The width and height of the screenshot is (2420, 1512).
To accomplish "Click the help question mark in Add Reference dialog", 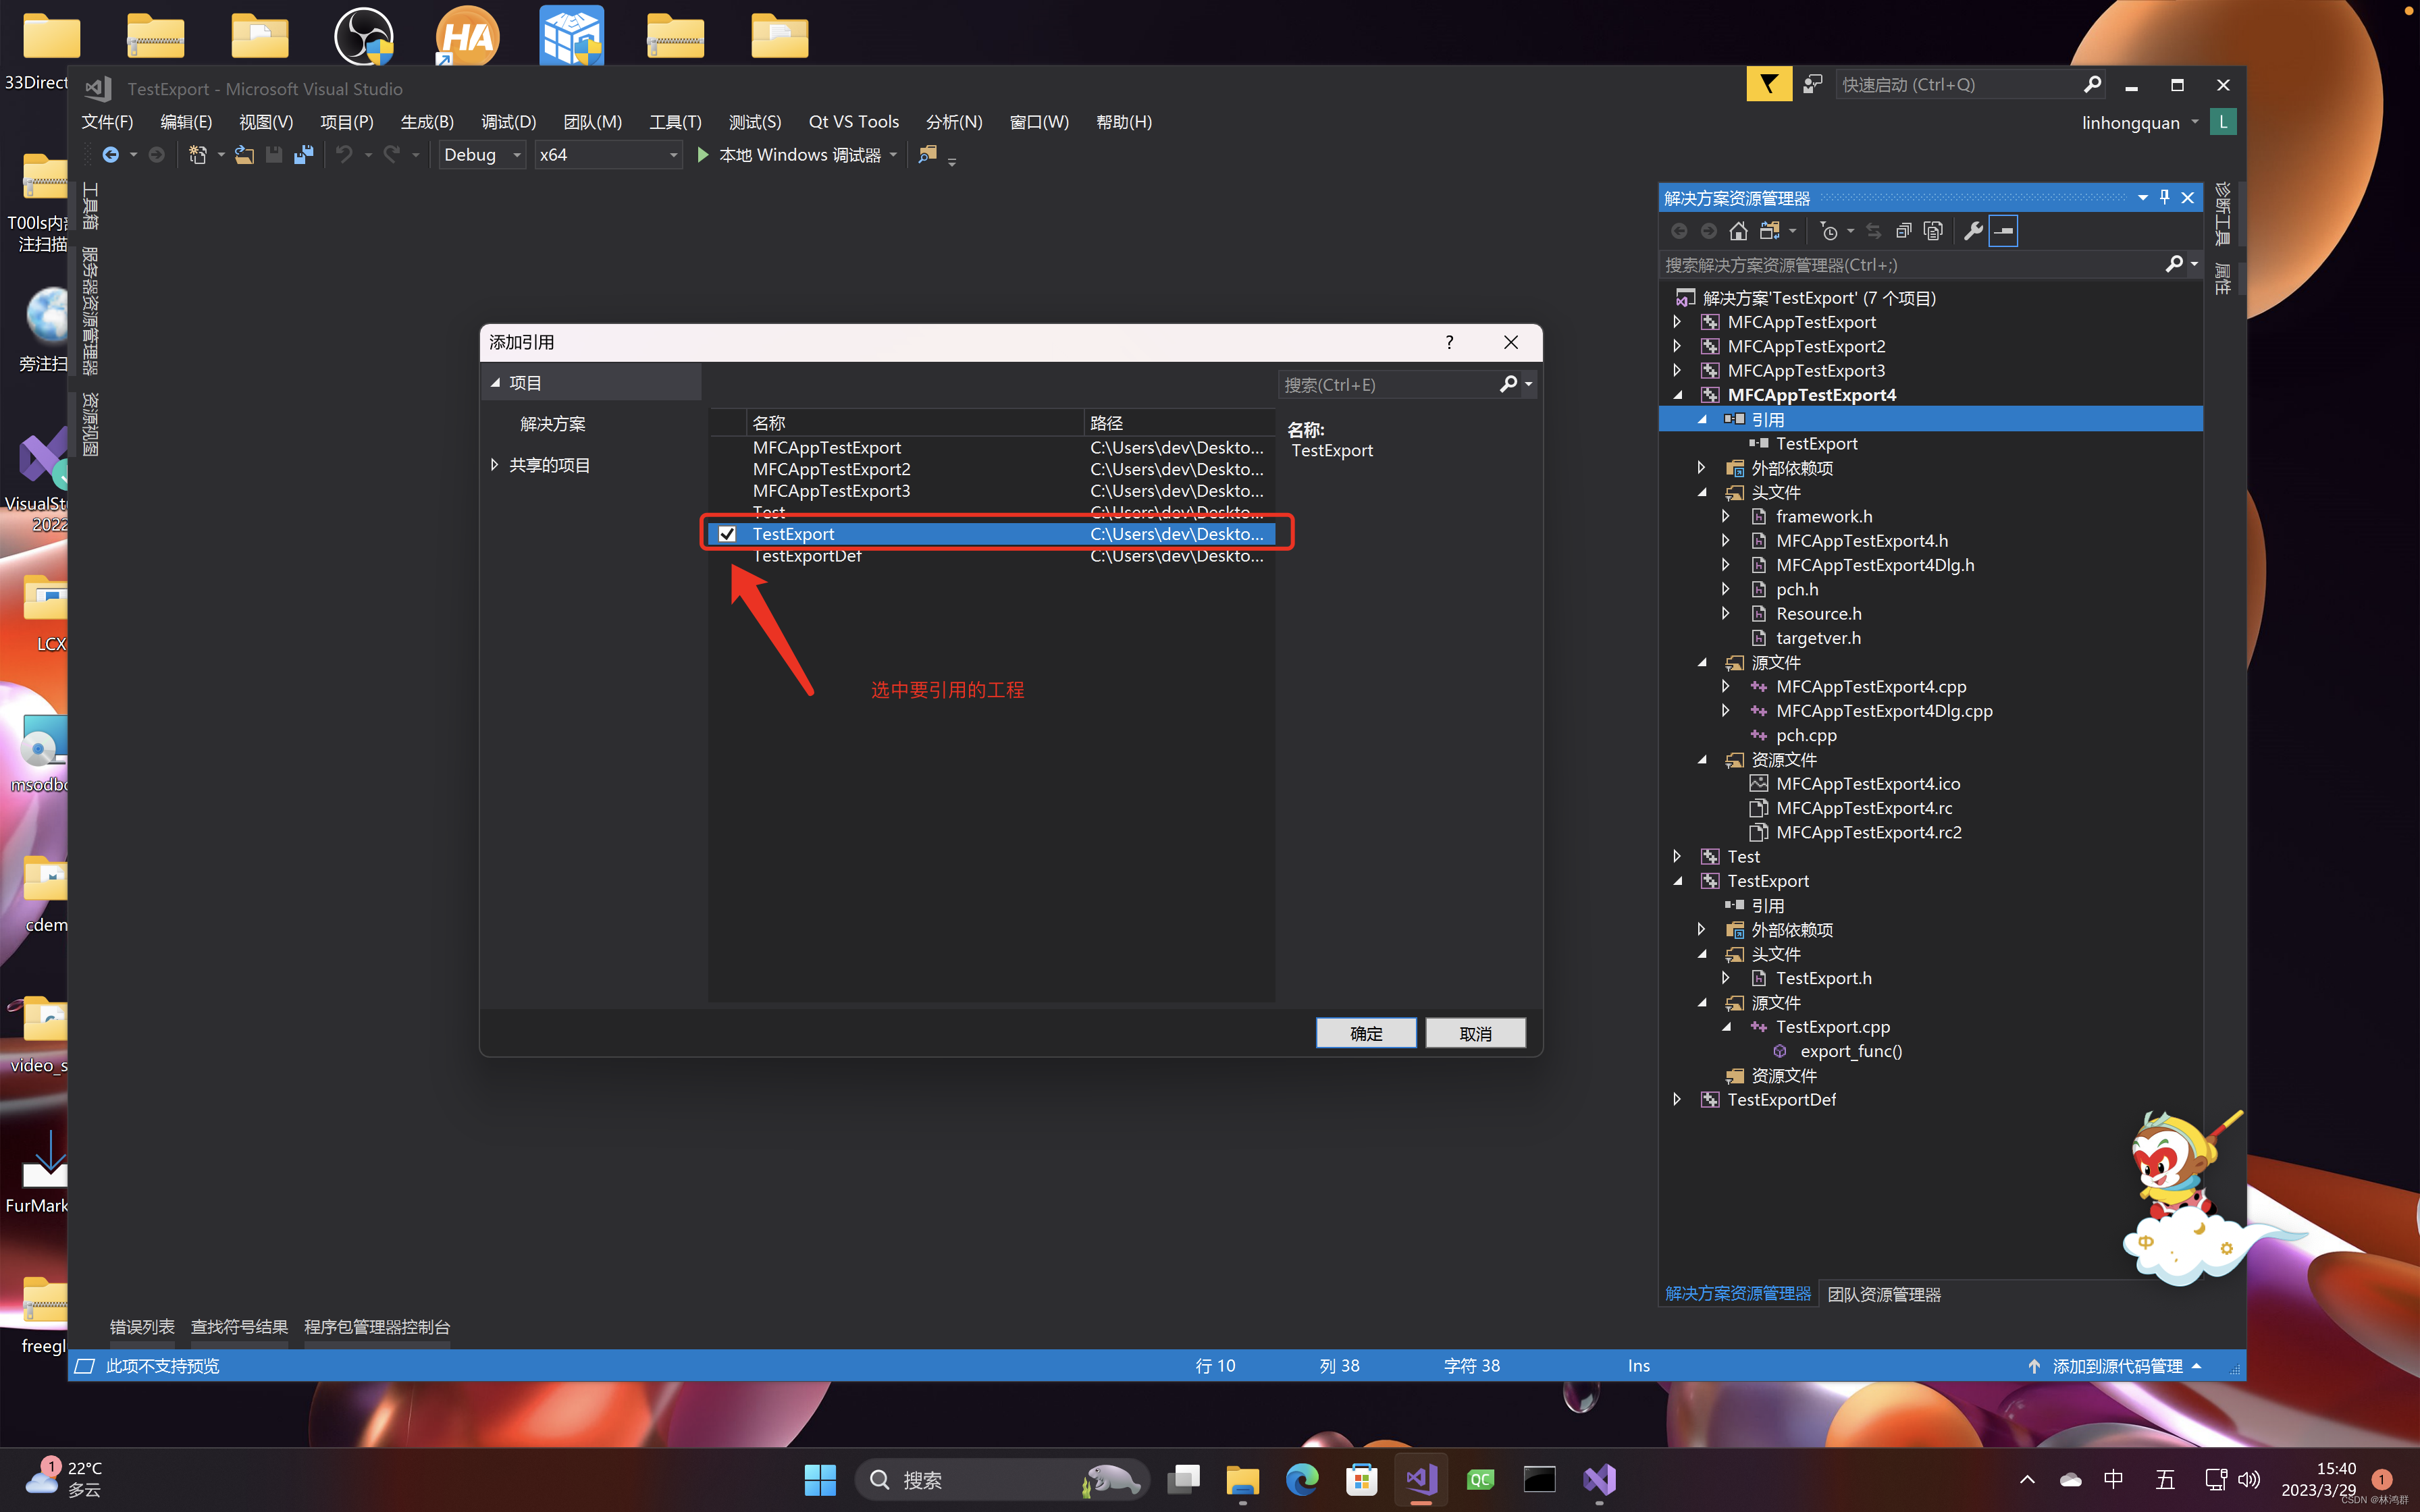I will click(1449, 342).
